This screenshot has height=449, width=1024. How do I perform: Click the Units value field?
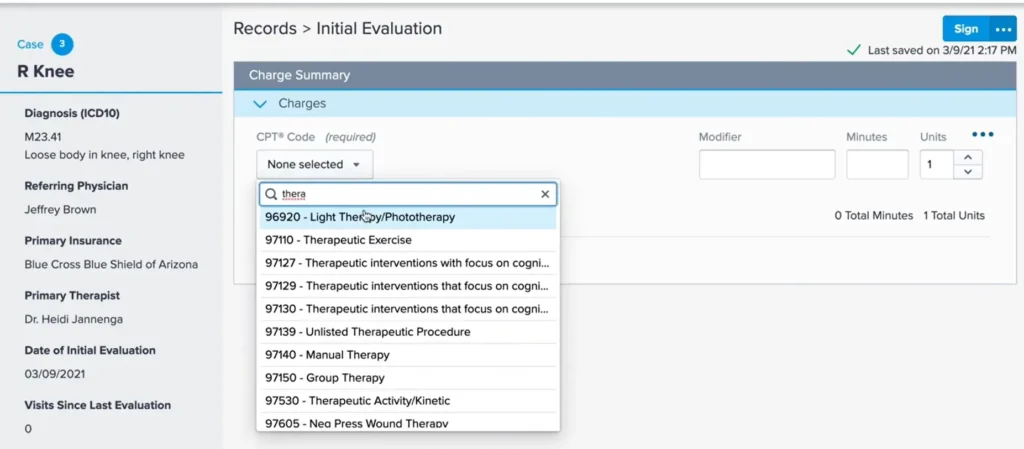(937, 164)
